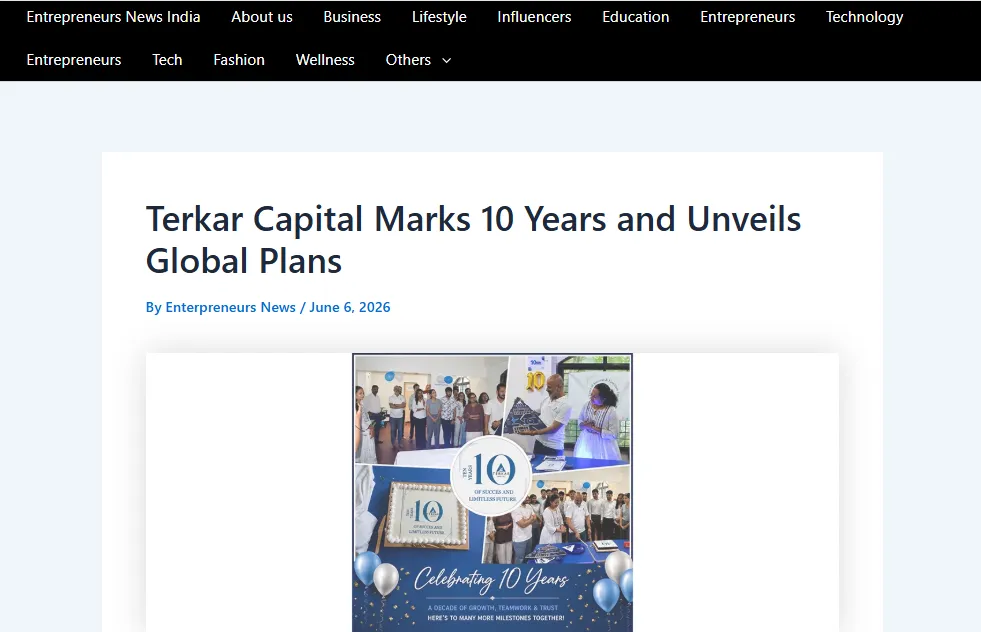Open the Tech category
The image size is (981, 632).
coord(167,60)
